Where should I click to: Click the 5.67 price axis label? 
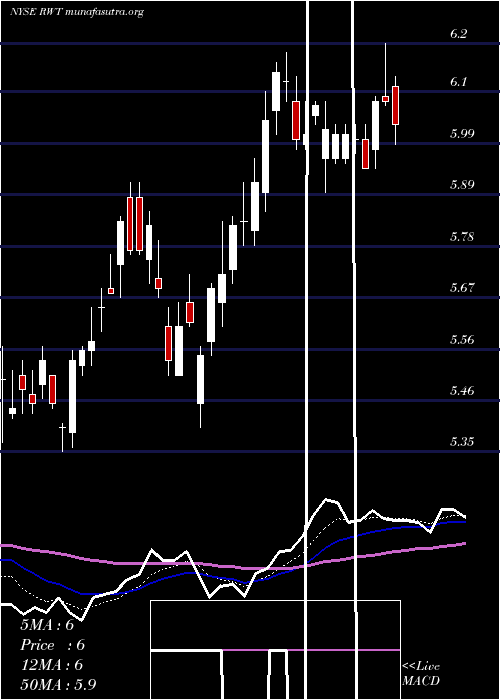461,288
